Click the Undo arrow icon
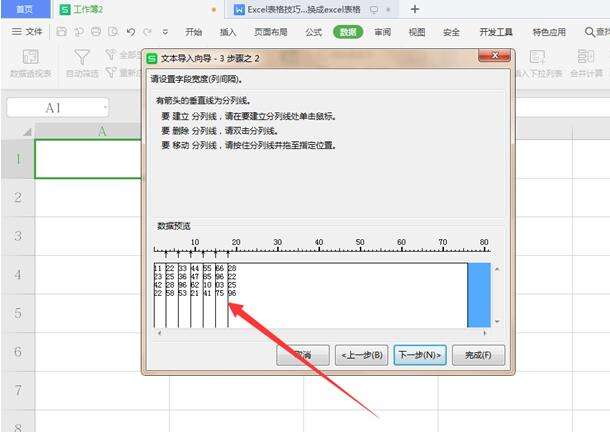The width and height of the screenshot is (610, 432). [x=131, y=32]
